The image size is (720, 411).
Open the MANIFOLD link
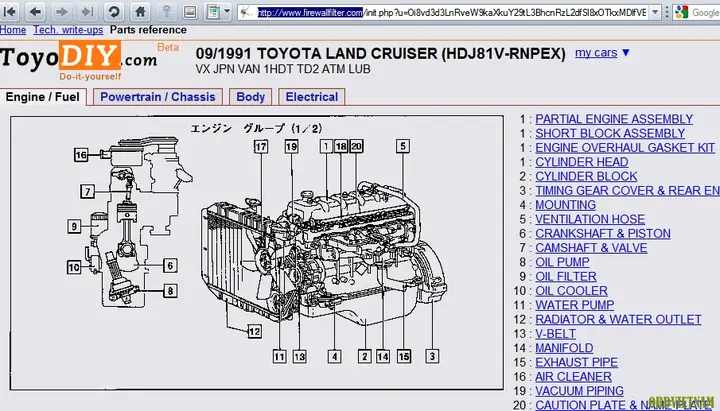564,348
